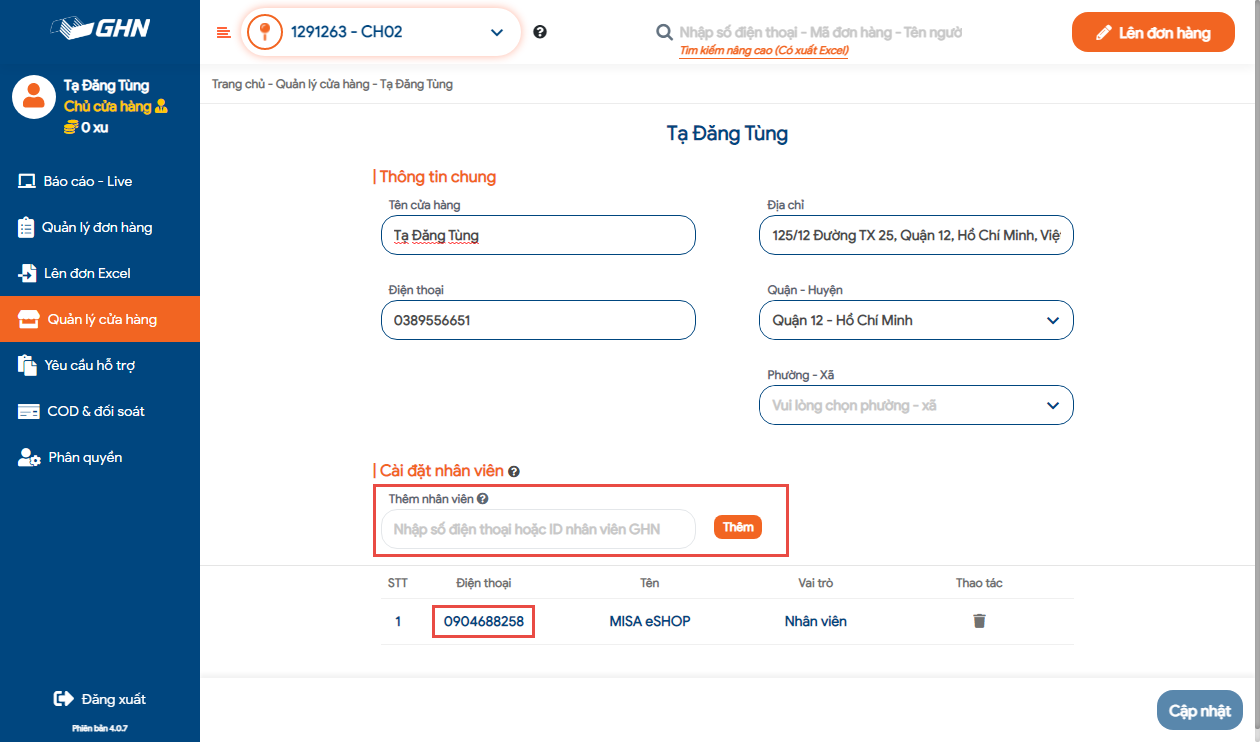Expand the Phường - Xã dropdown

tap(915, 406)
